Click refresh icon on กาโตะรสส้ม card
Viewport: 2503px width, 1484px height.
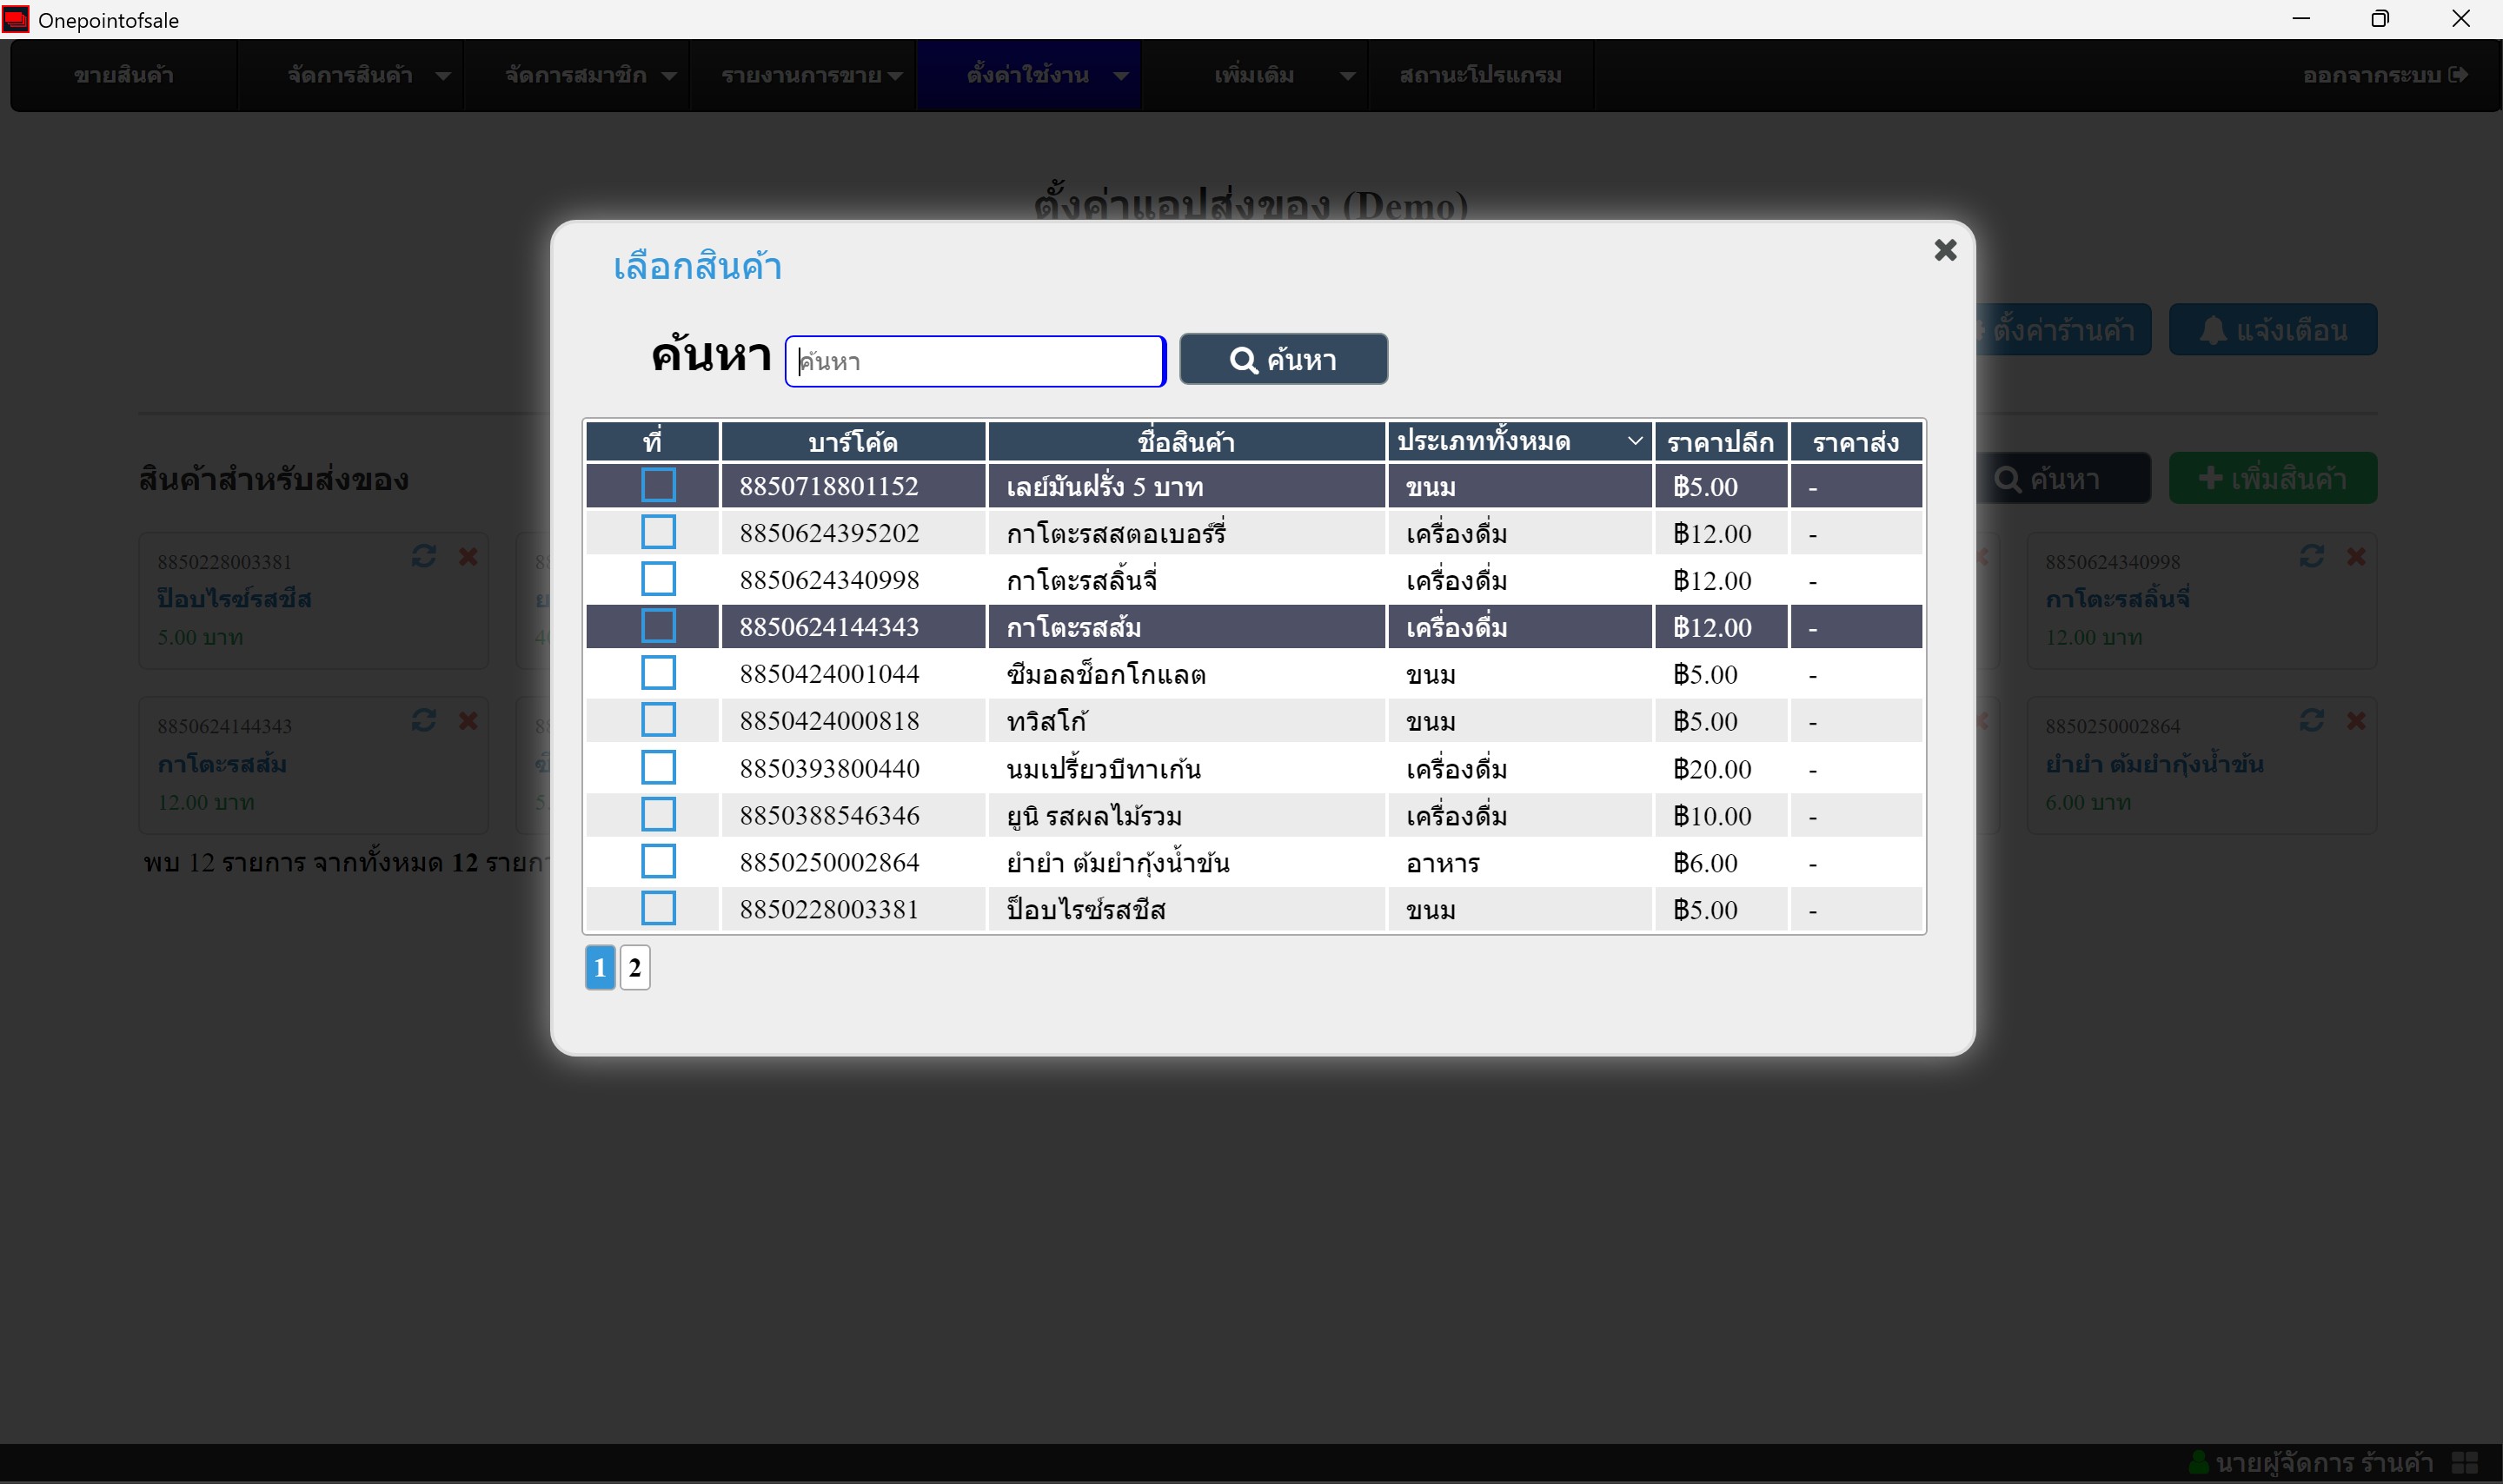[423, 721]
